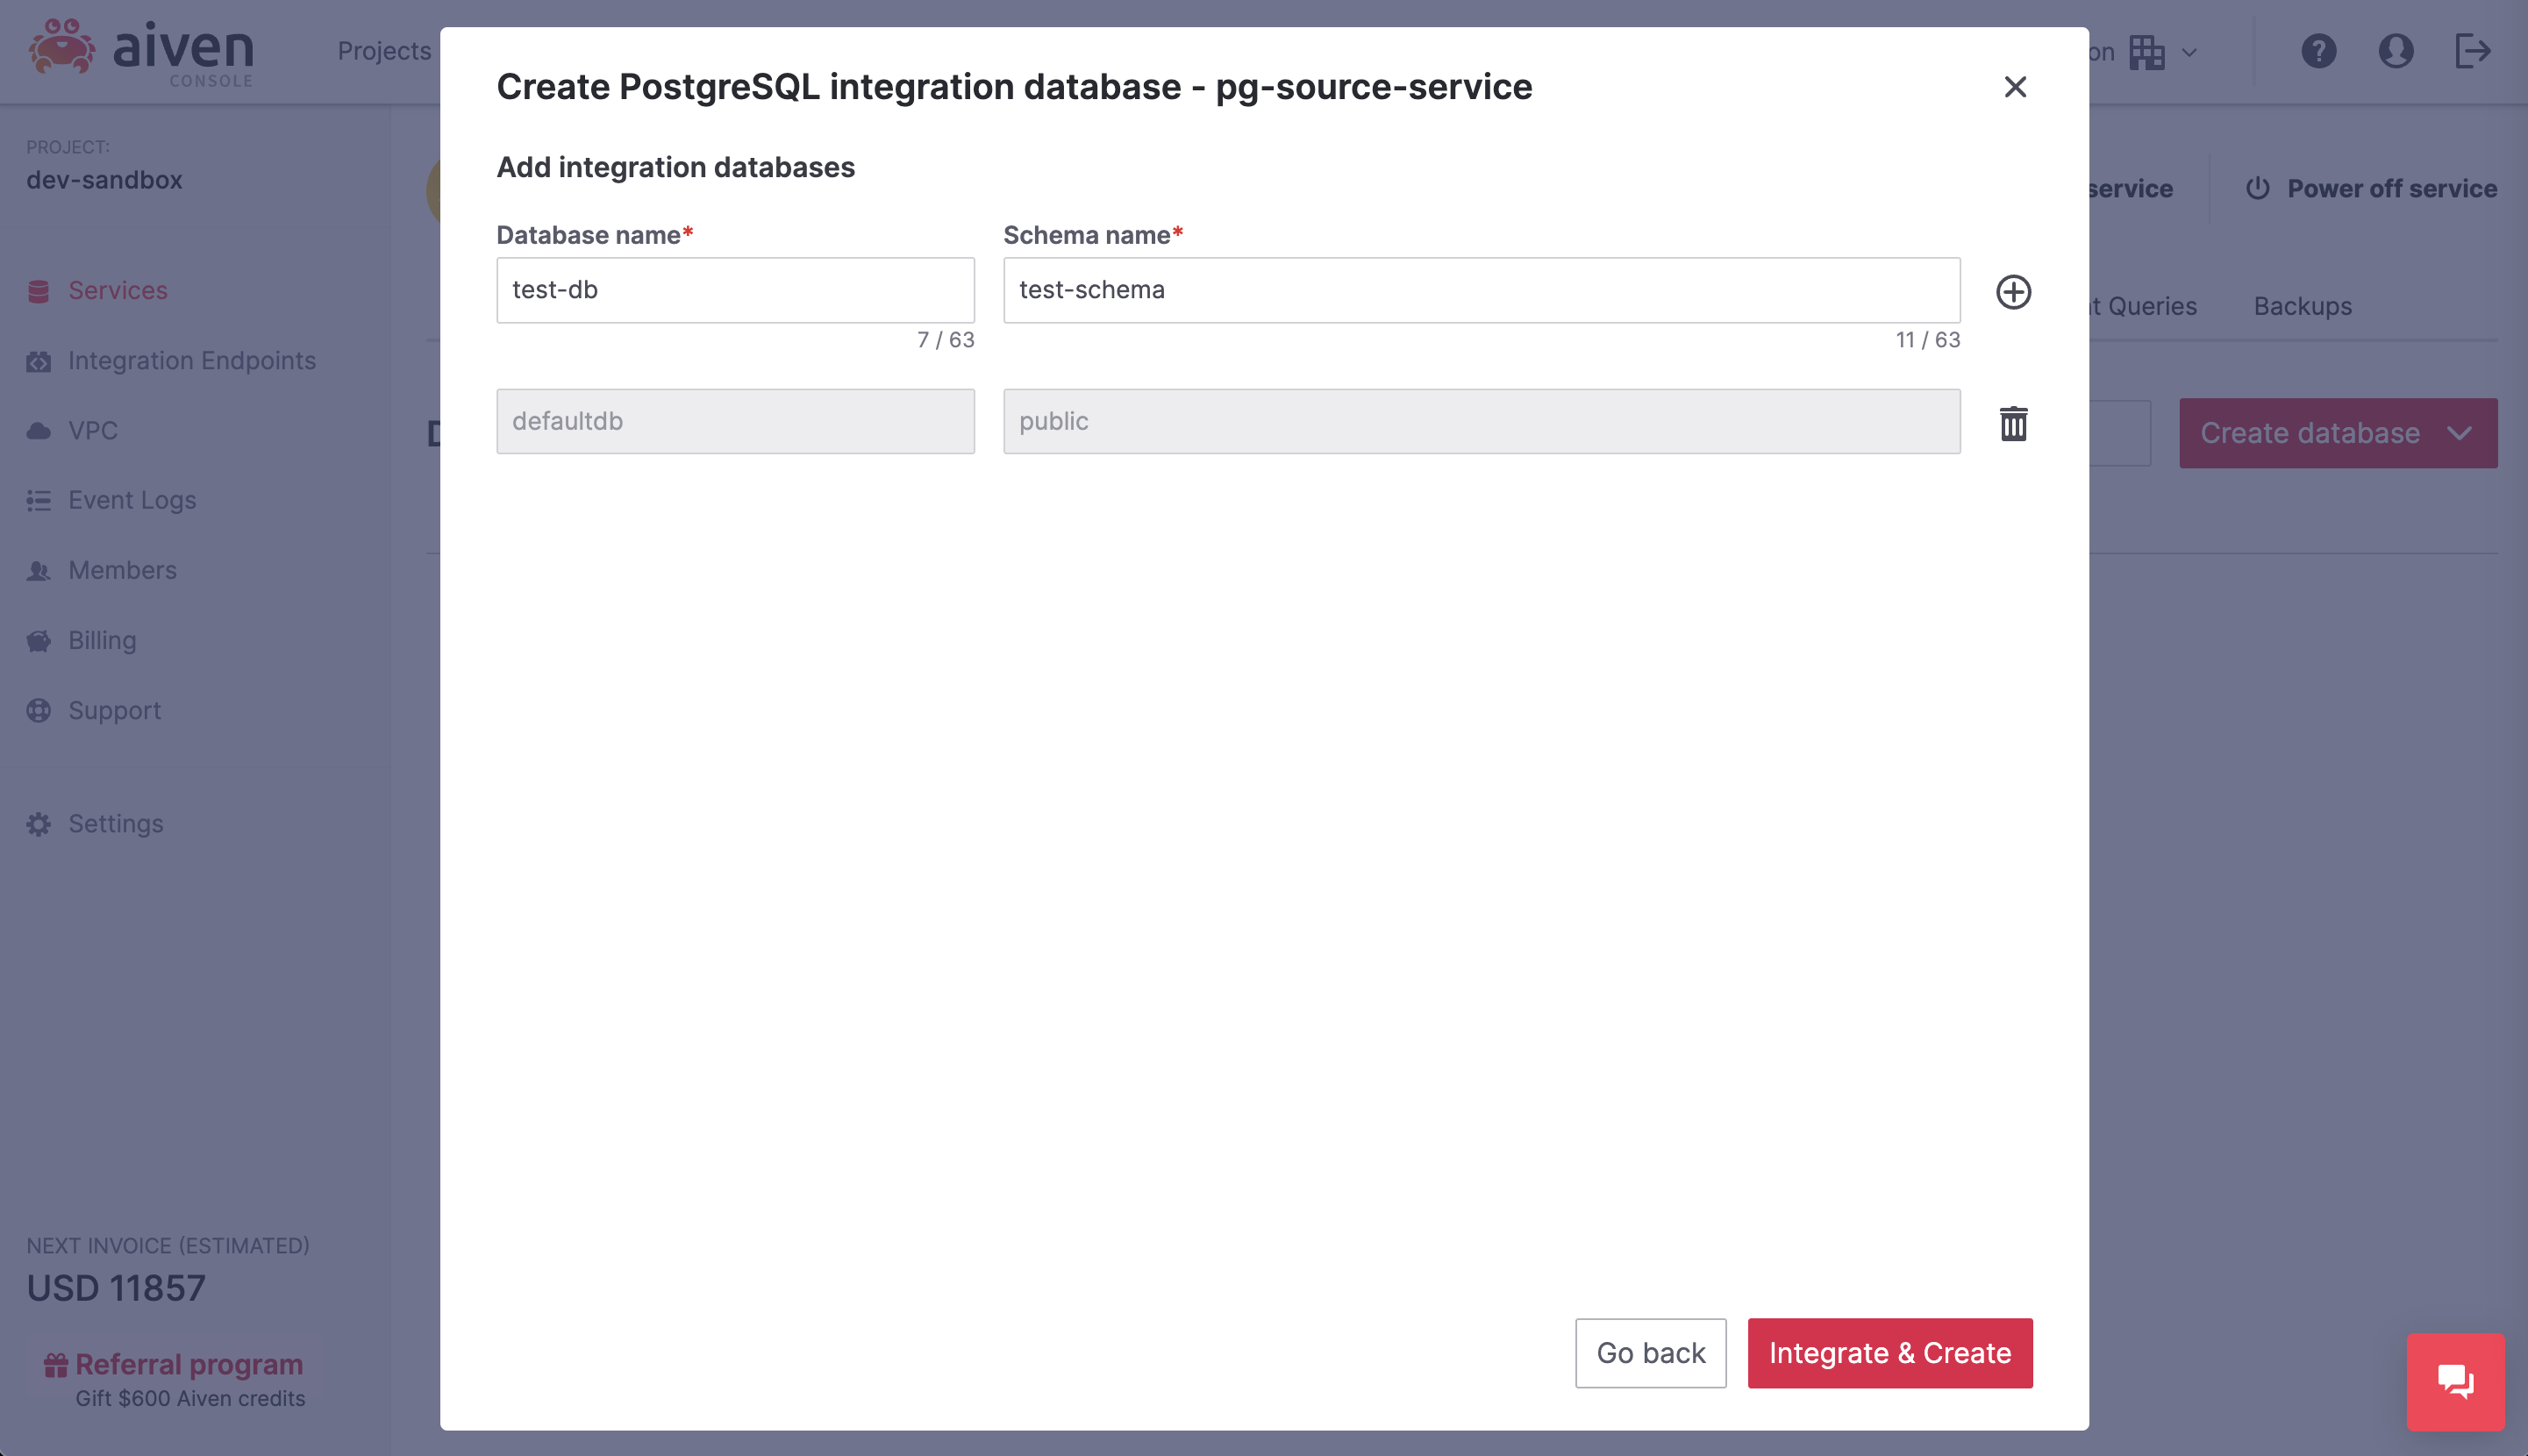Viewport: 2528px width, 1456px height.
Task: Delete the defaultdb row with trash icon
Action: click(x=2013, y=423)
